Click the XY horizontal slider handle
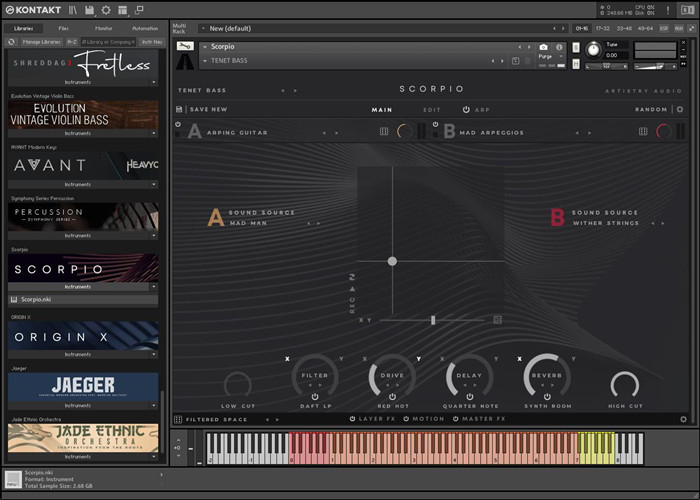The height and width of the screenshot is (500, 700). [433, 320]
